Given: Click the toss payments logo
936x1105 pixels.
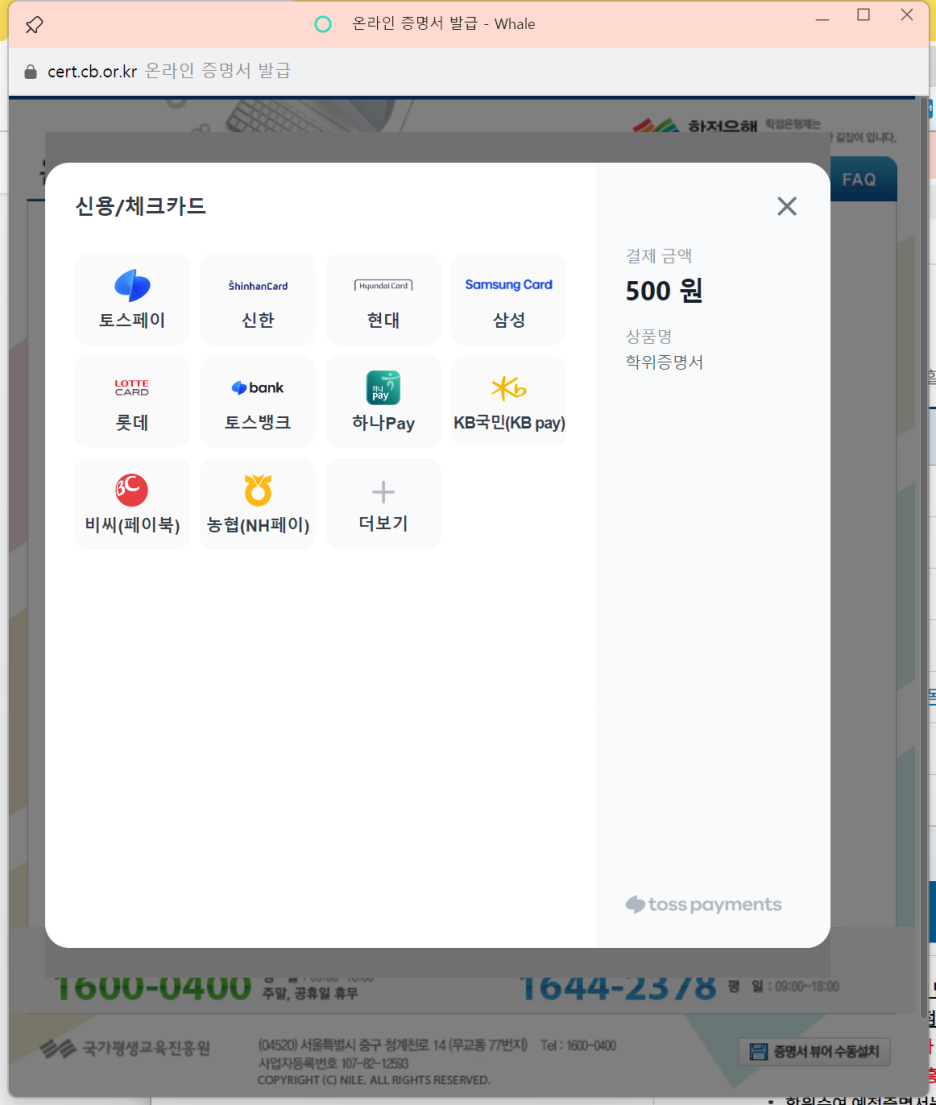Looking at the screenshot, I should 703,904.
